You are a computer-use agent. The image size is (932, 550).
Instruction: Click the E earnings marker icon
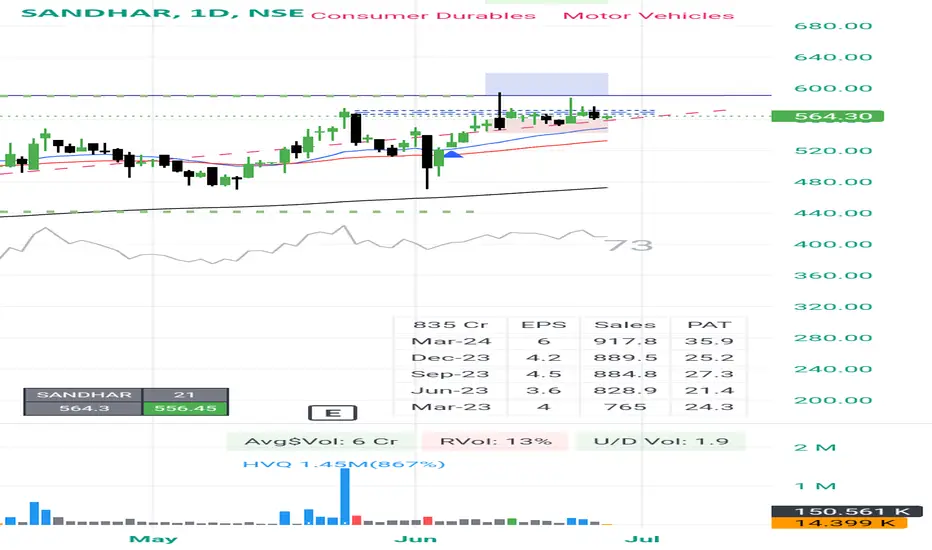click(x=333, y=413)
